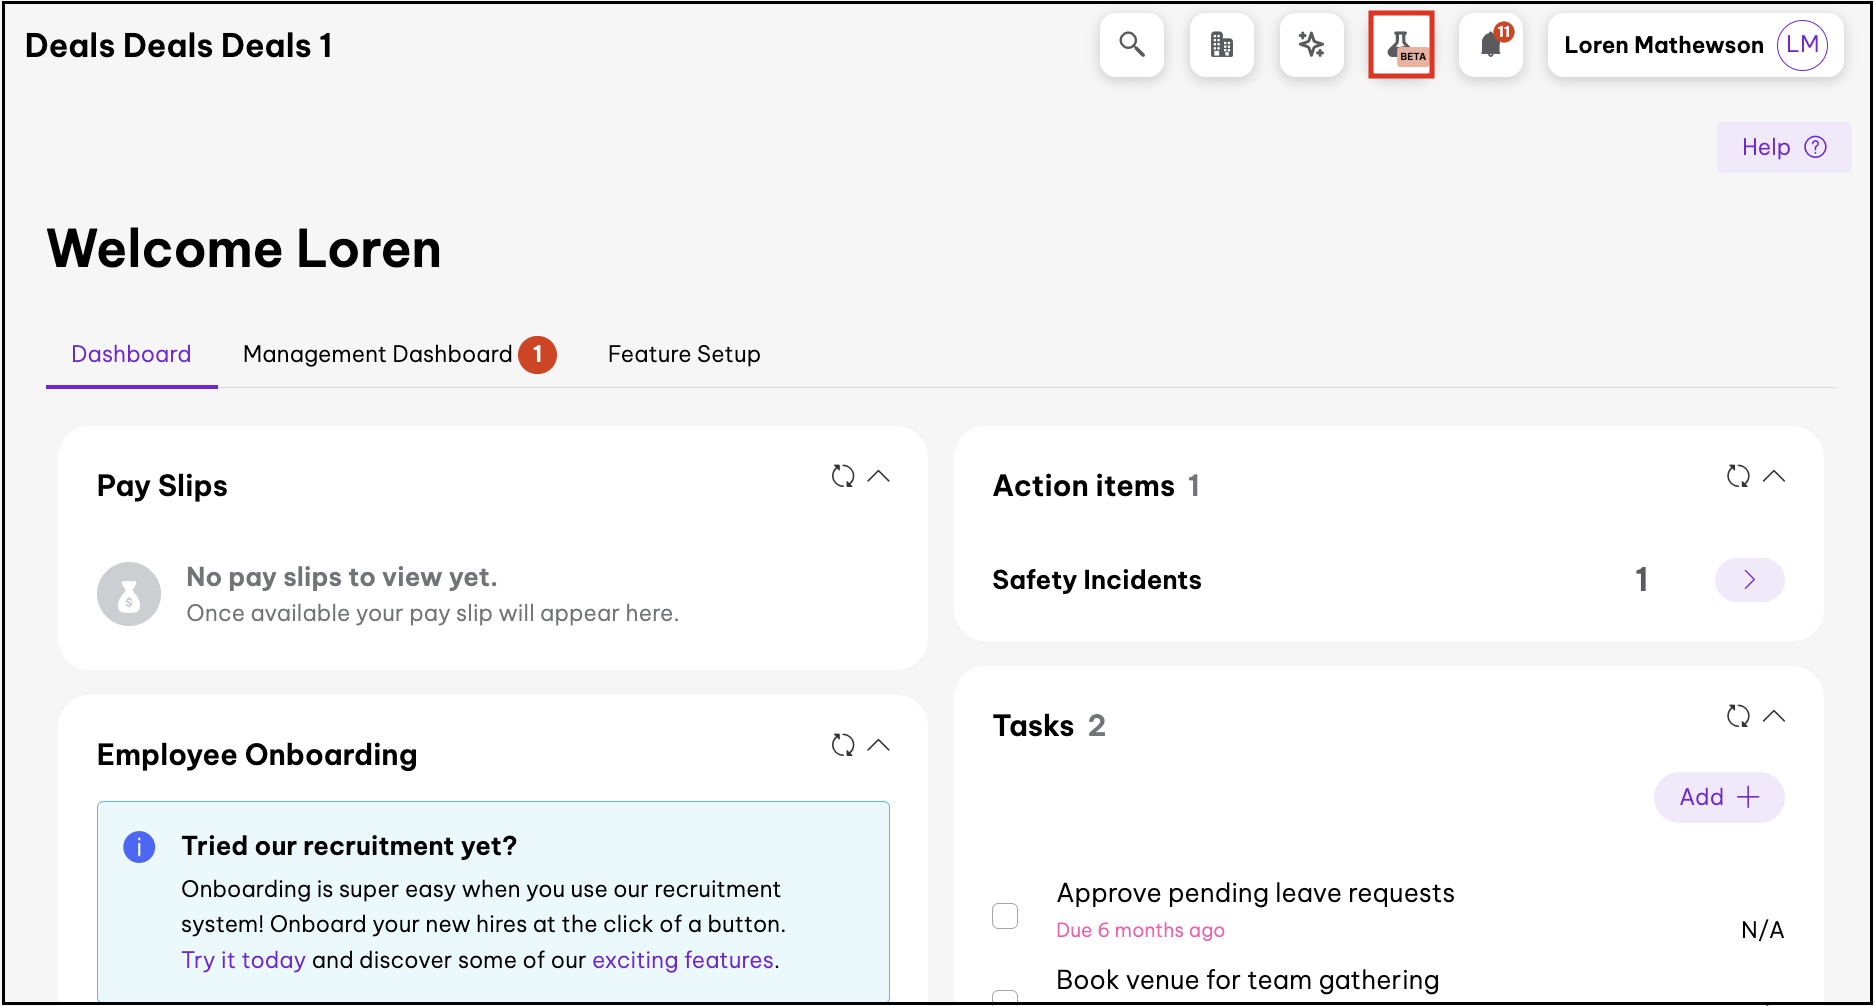Tick the Approve pending leave requests checkbox

[x=1005, y=916]
